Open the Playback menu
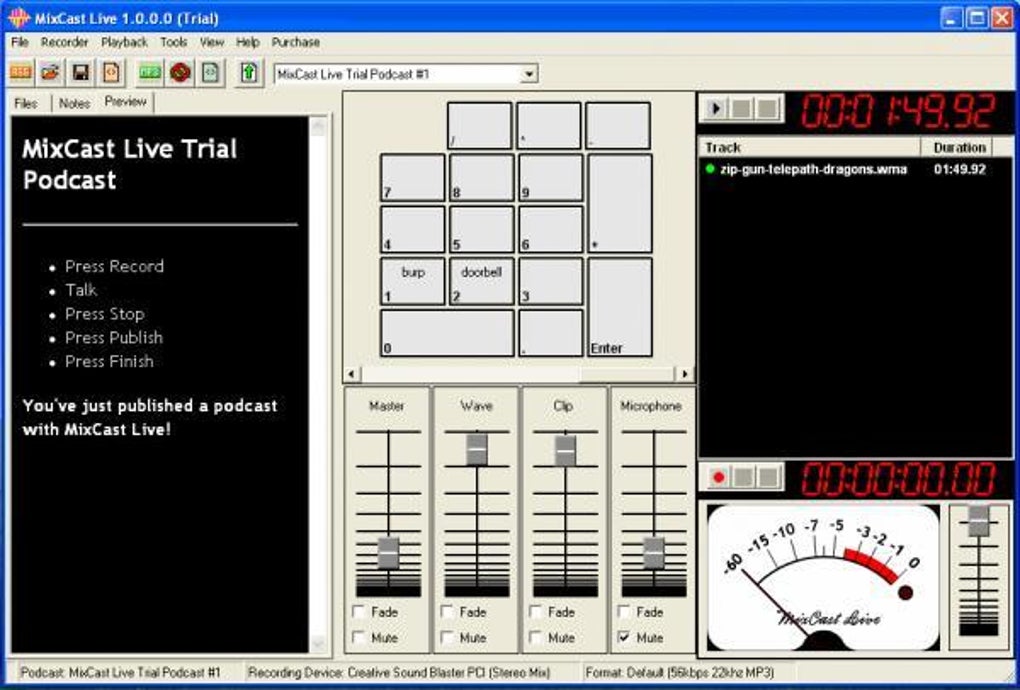The image size is (1020, 690). click(x=124, y=42)
